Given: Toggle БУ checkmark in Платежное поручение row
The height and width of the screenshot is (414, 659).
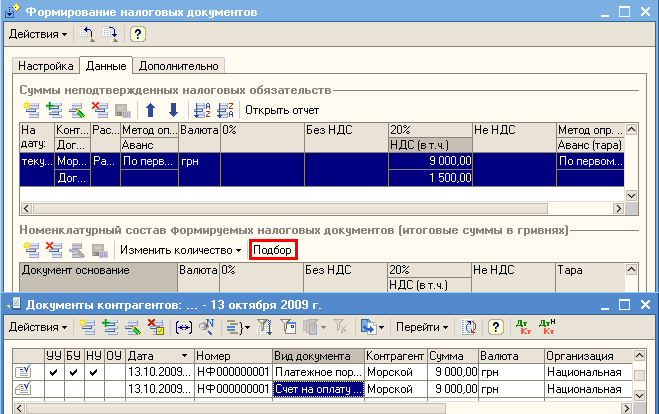Looking at the screenshot, I should pyautogui.click(x=73, y=373).
